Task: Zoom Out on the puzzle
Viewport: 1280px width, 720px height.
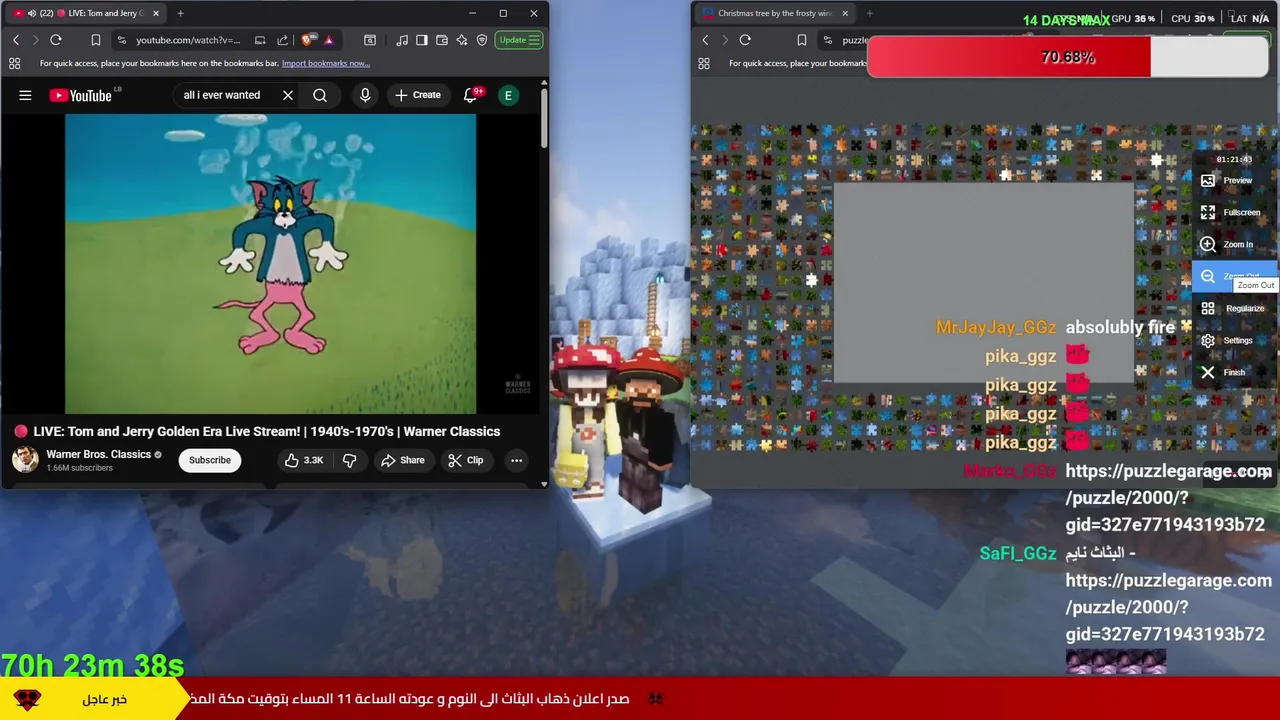Action: click(1234, 276)
